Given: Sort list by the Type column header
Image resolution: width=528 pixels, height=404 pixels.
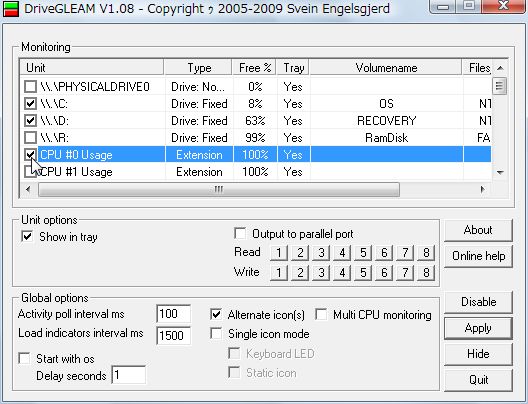Looking at the screenshot, I should pos(198,68).
